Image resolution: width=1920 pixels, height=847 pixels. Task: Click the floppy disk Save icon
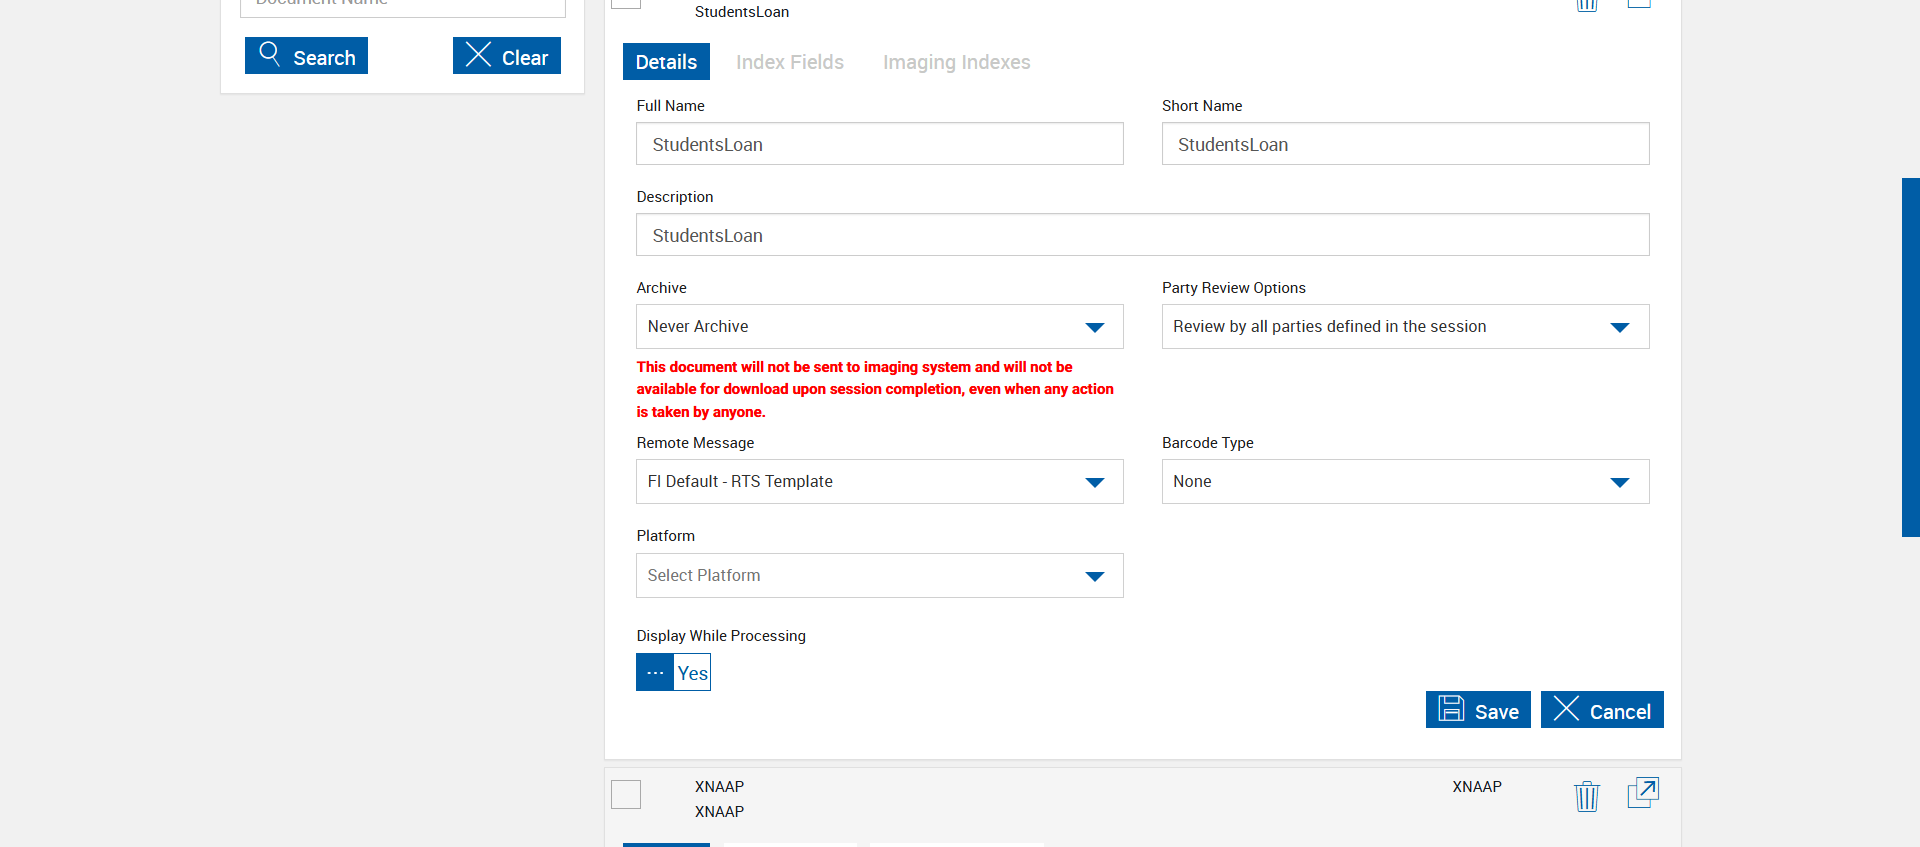point(1451,709)
